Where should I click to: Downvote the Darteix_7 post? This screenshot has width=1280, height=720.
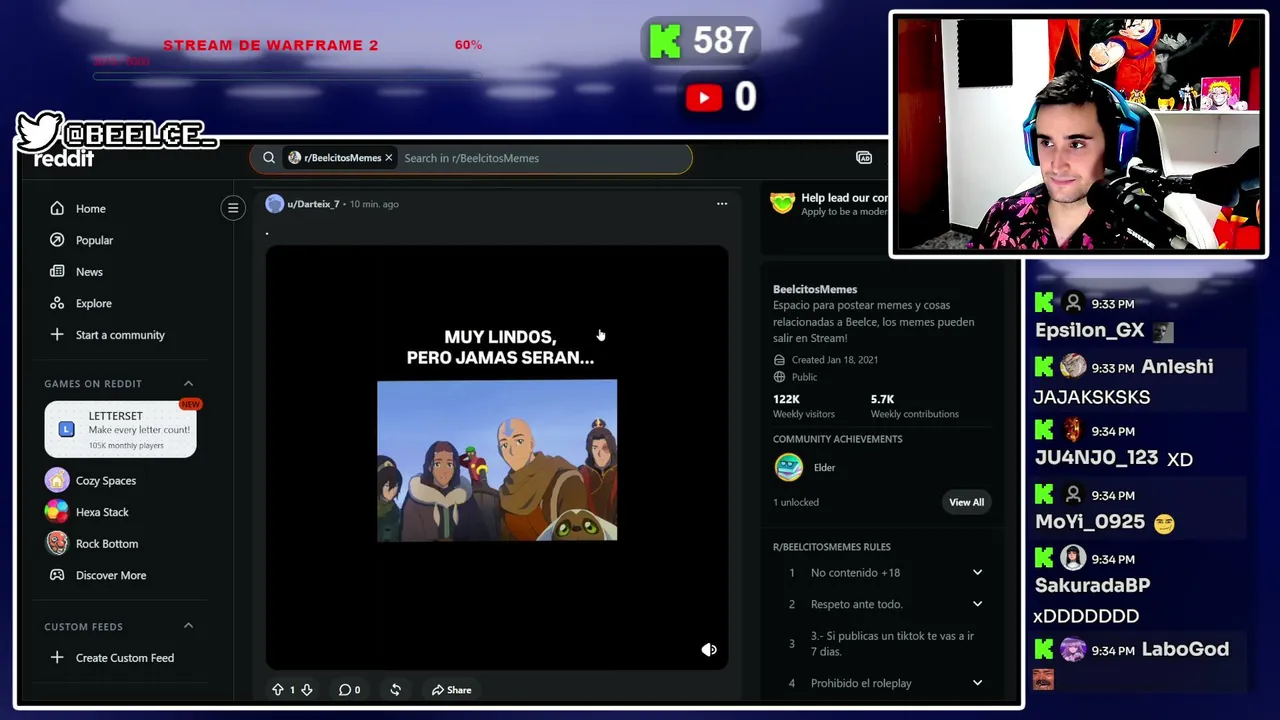tap(307, 690)
